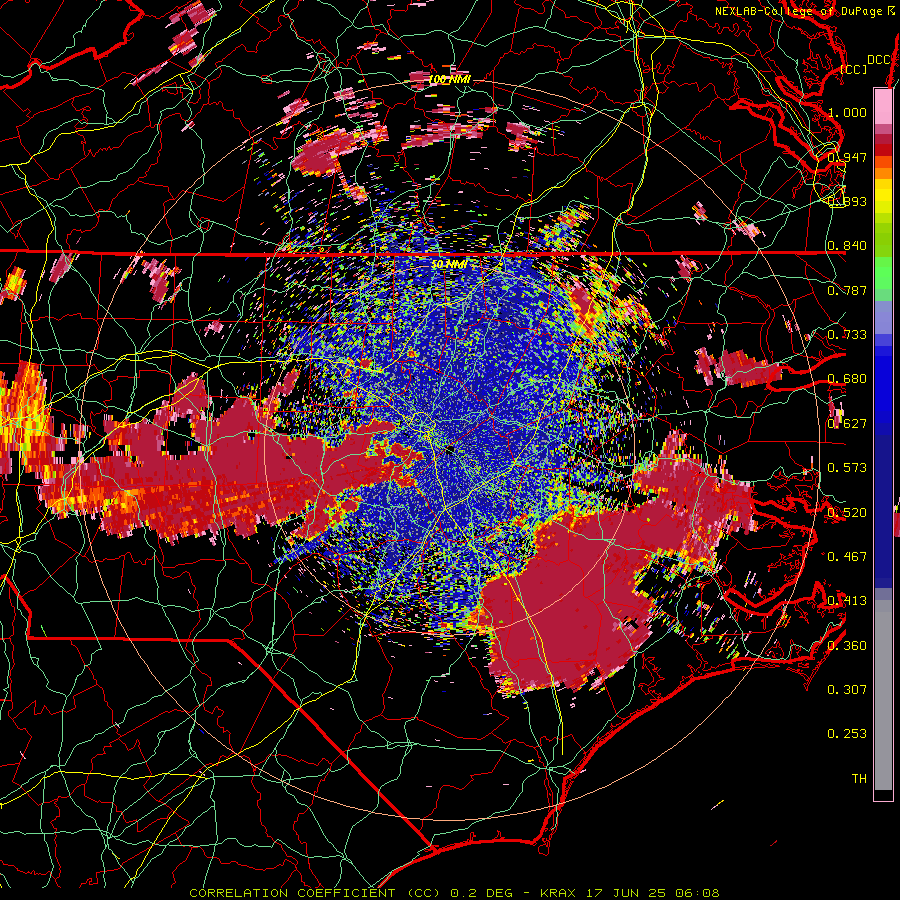900x900 pixels.
Task: Select the 0.253 scale value
Action: click(x=847, y=734)
